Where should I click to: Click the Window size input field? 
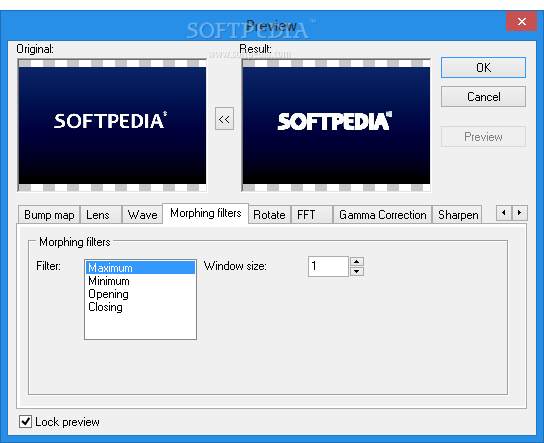(x=328, y=266)
